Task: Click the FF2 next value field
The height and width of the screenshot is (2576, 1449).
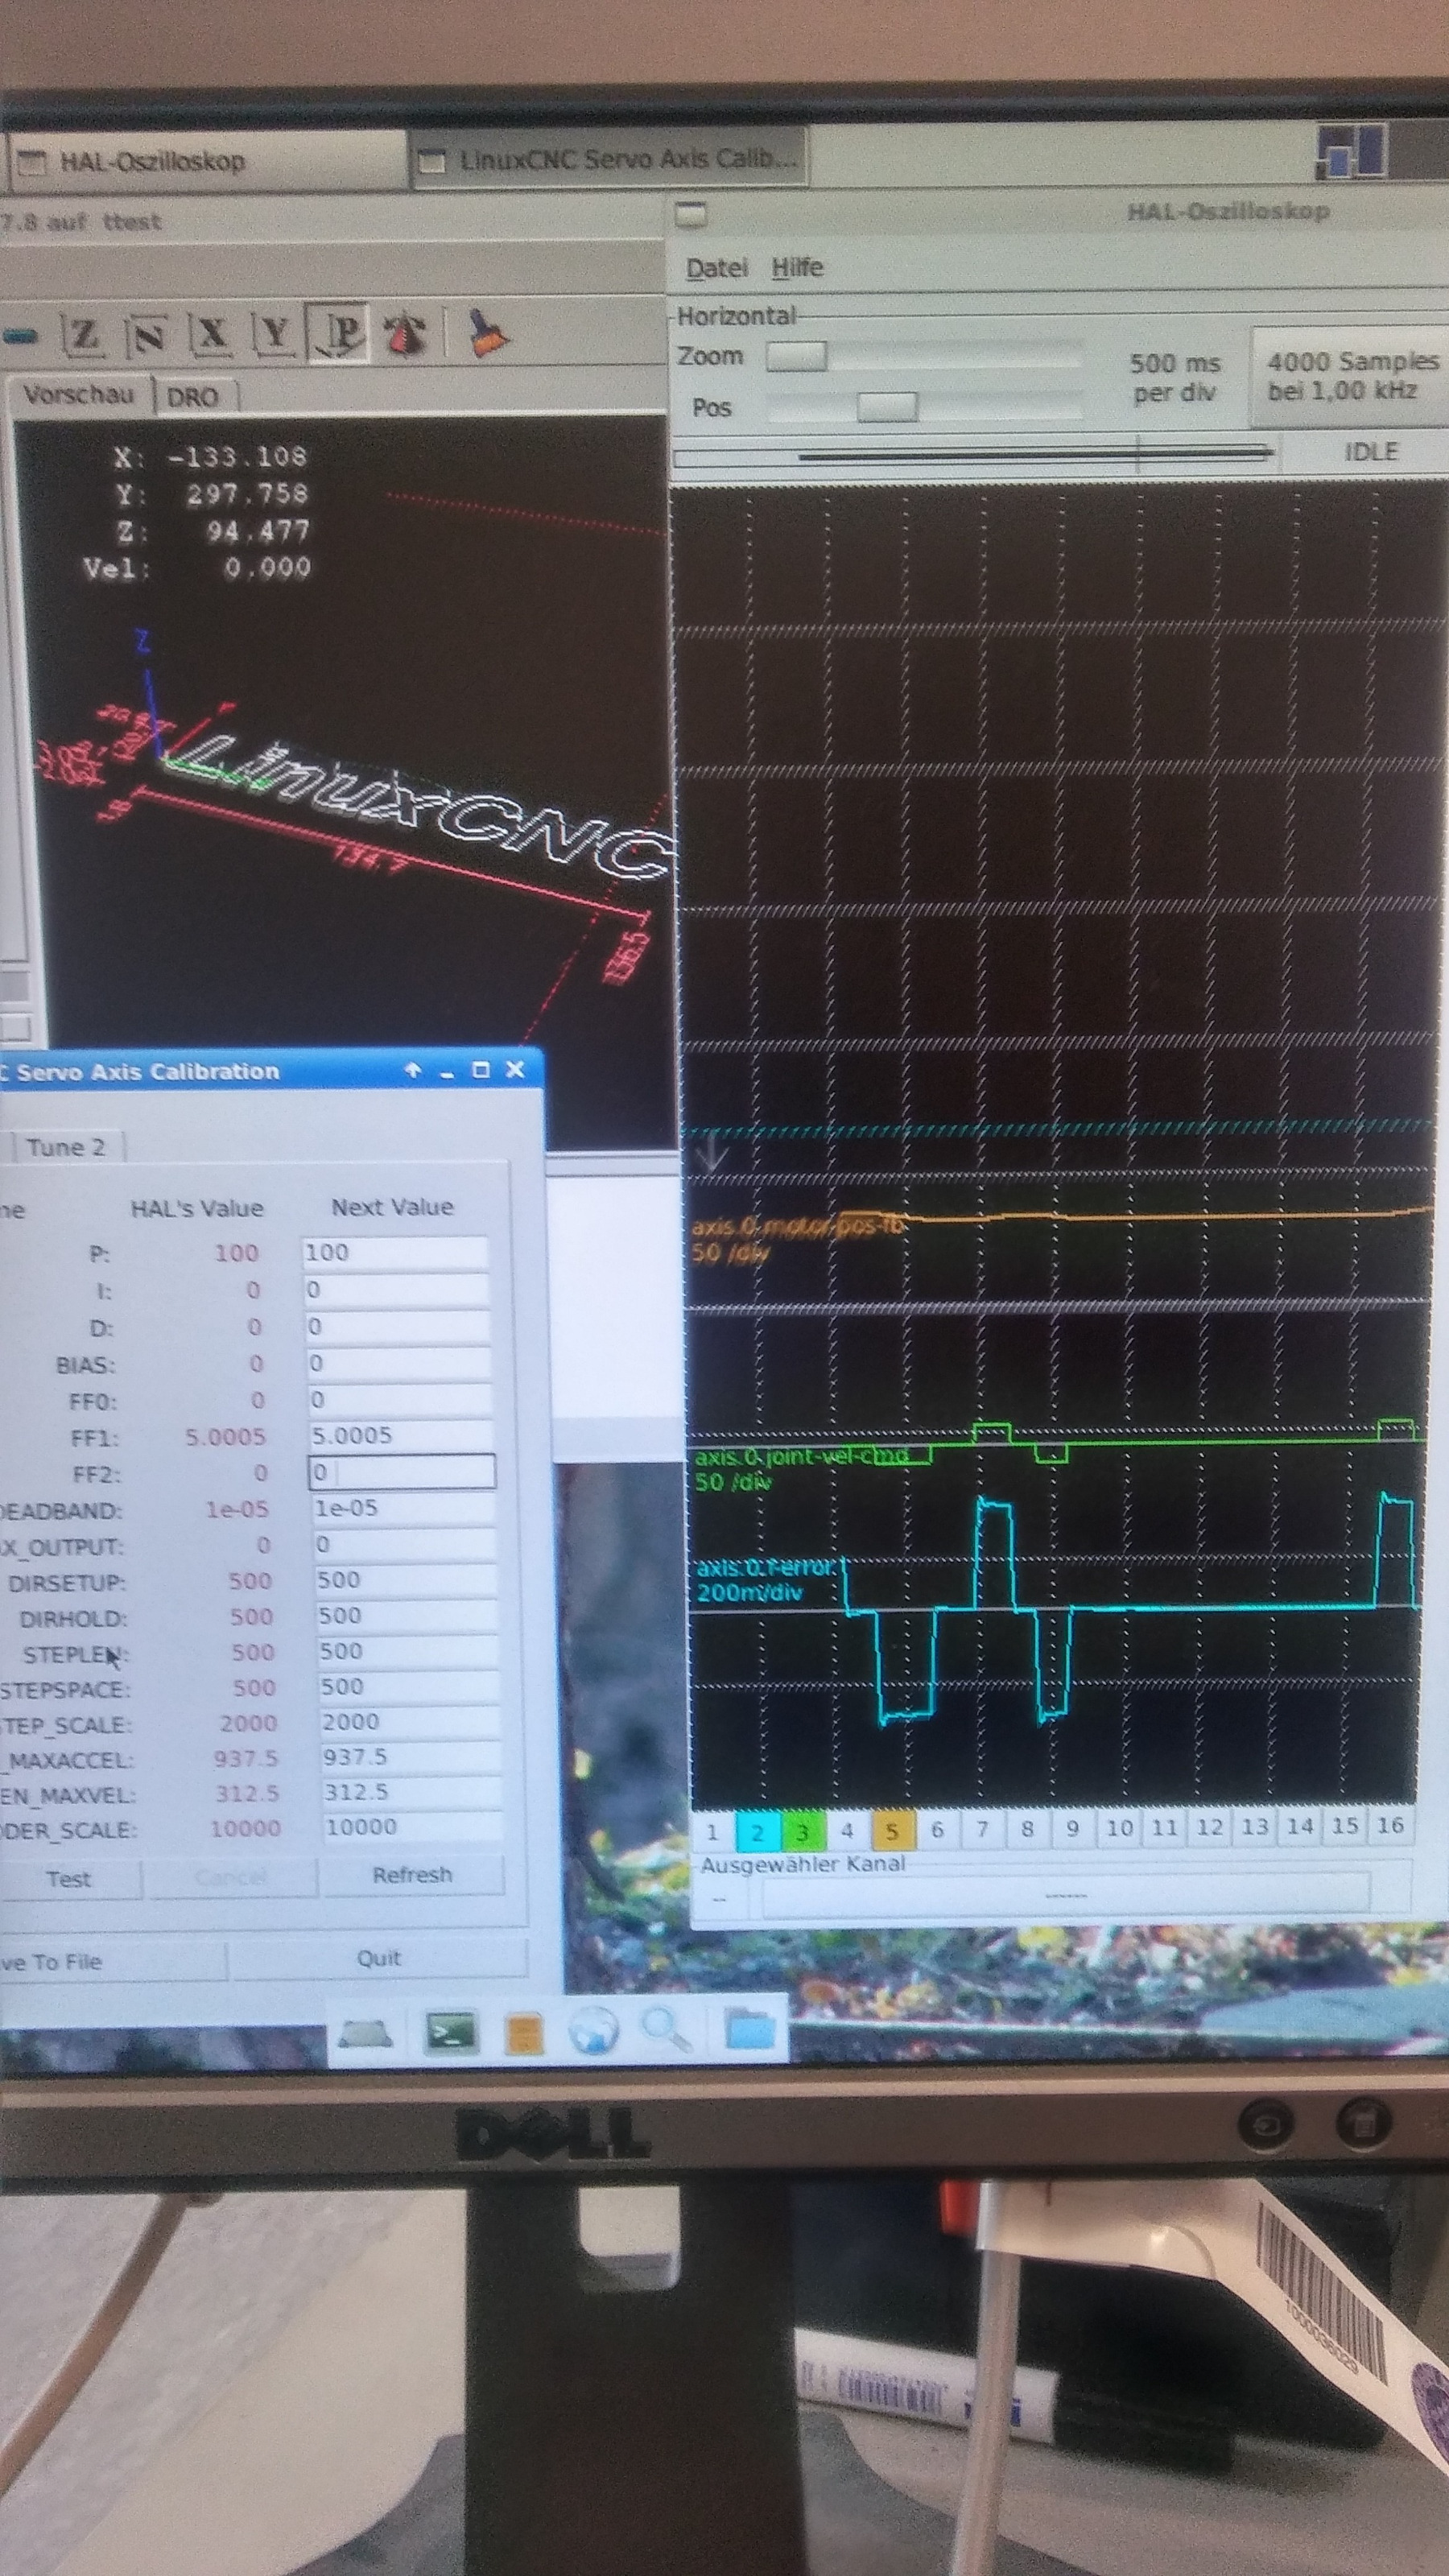Action: [x=401, y=1472]
